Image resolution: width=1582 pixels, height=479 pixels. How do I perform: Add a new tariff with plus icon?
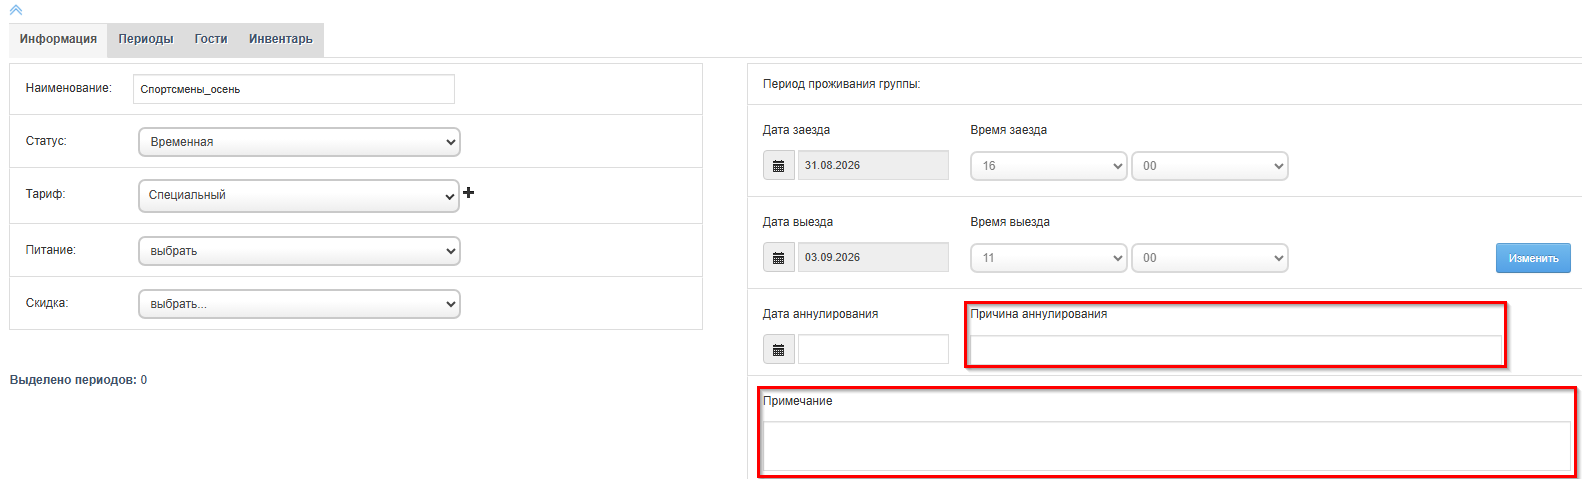468,193
